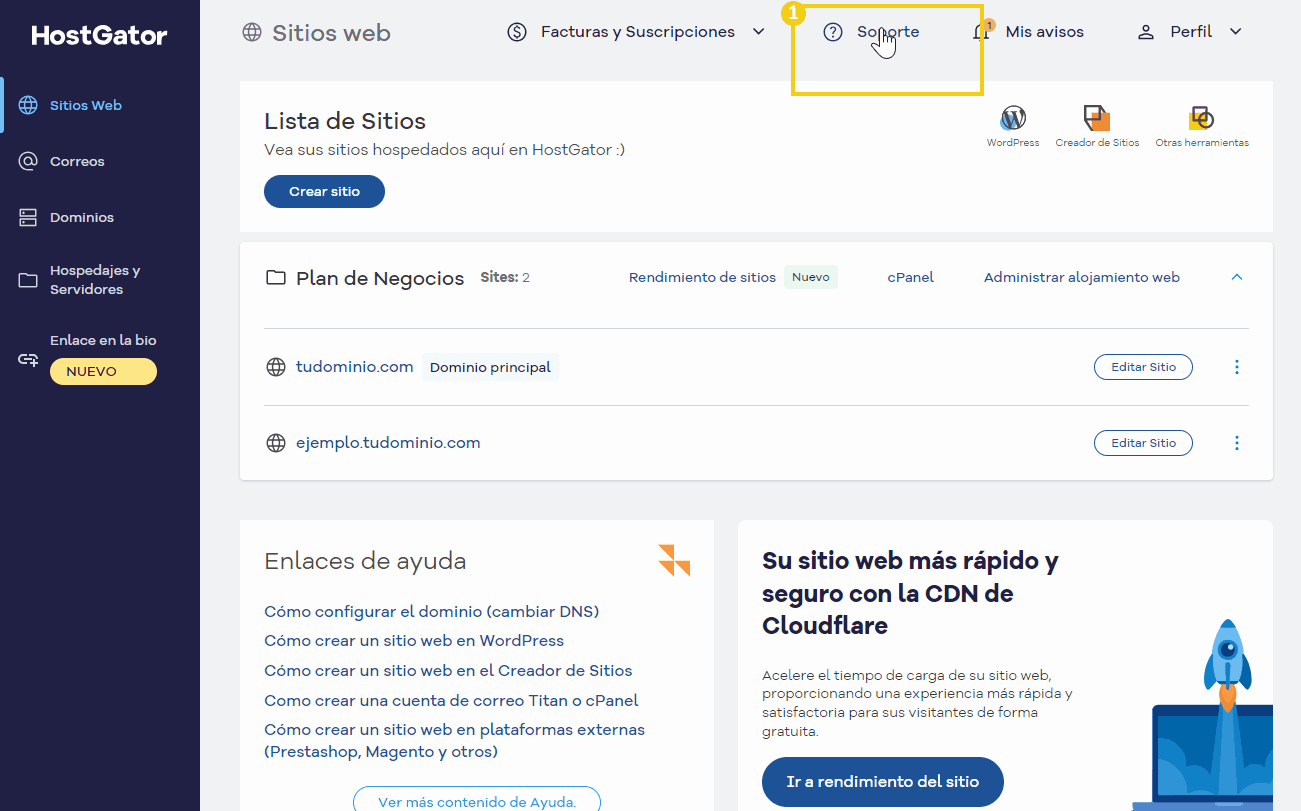Viewport: 1301px width, 811px height.
Task: Open Cómo crear sitio web en WordPress
Action: [x=414, y=641]
